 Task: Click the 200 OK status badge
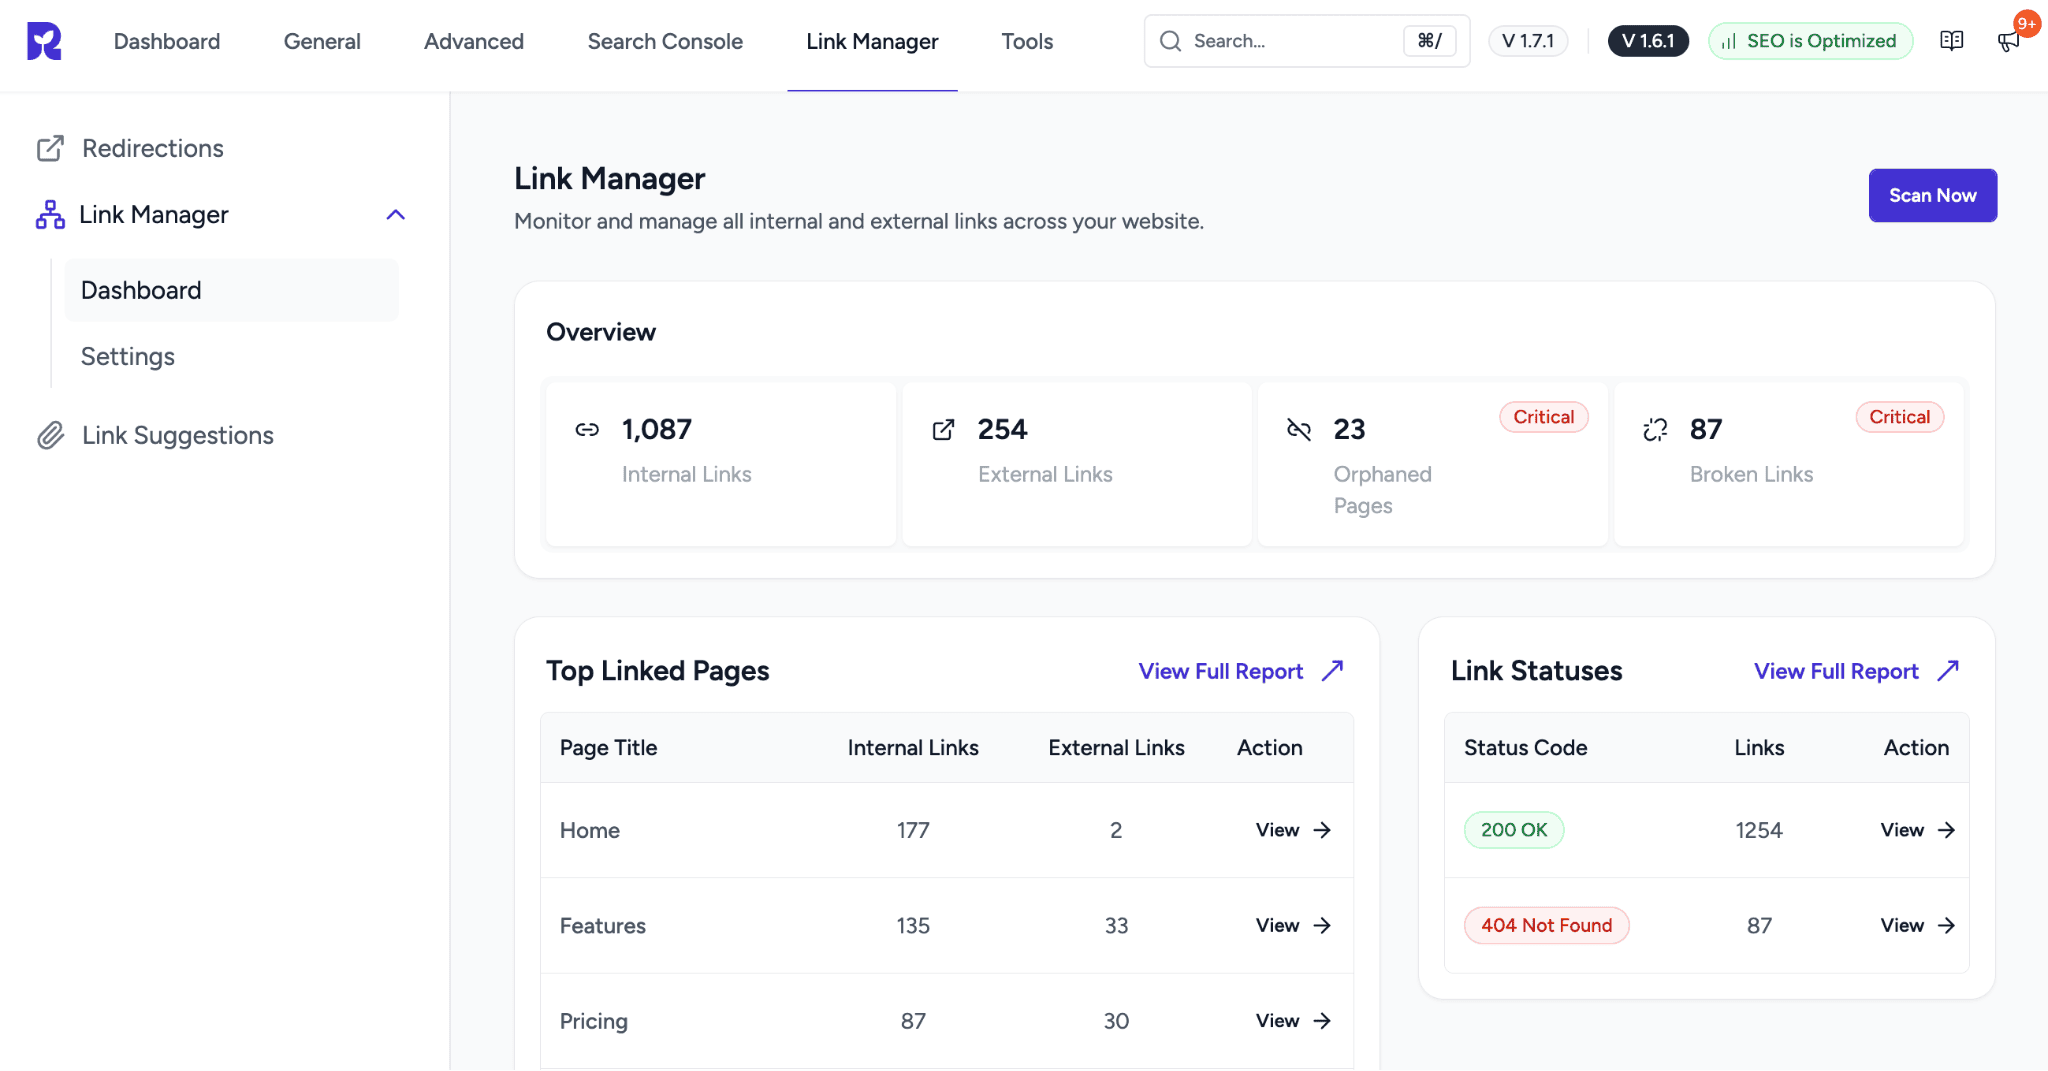pyautogui.click(x=1513, y=830)
